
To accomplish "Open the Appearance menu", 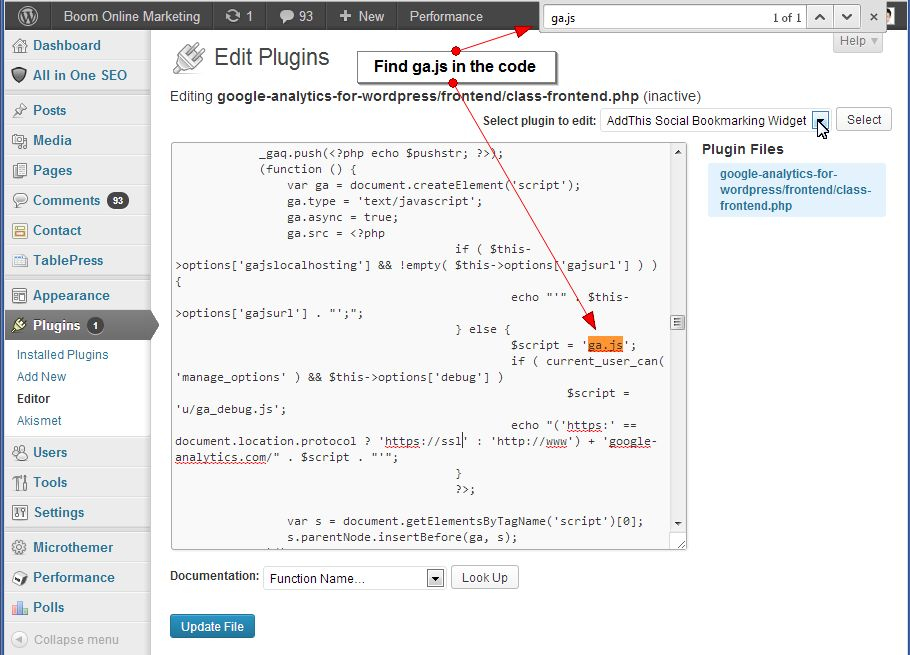I will [71, 296].
